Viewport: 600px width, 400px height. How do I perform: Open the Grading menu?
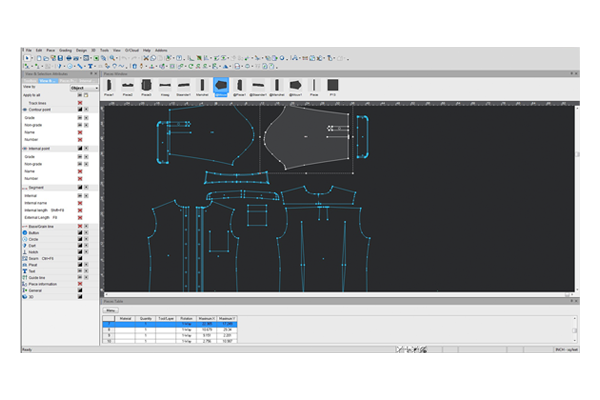point(65,49)
